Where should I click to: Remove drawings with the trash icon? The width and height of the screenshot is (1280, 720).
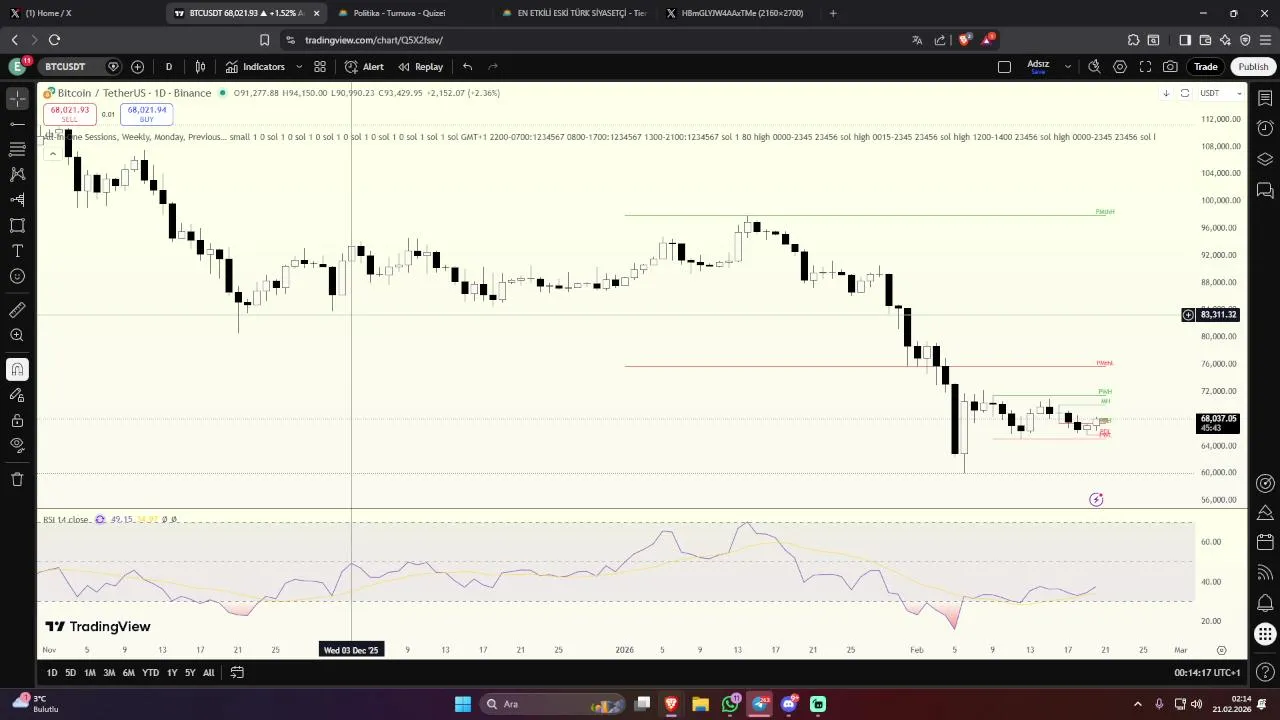(17, 479)
